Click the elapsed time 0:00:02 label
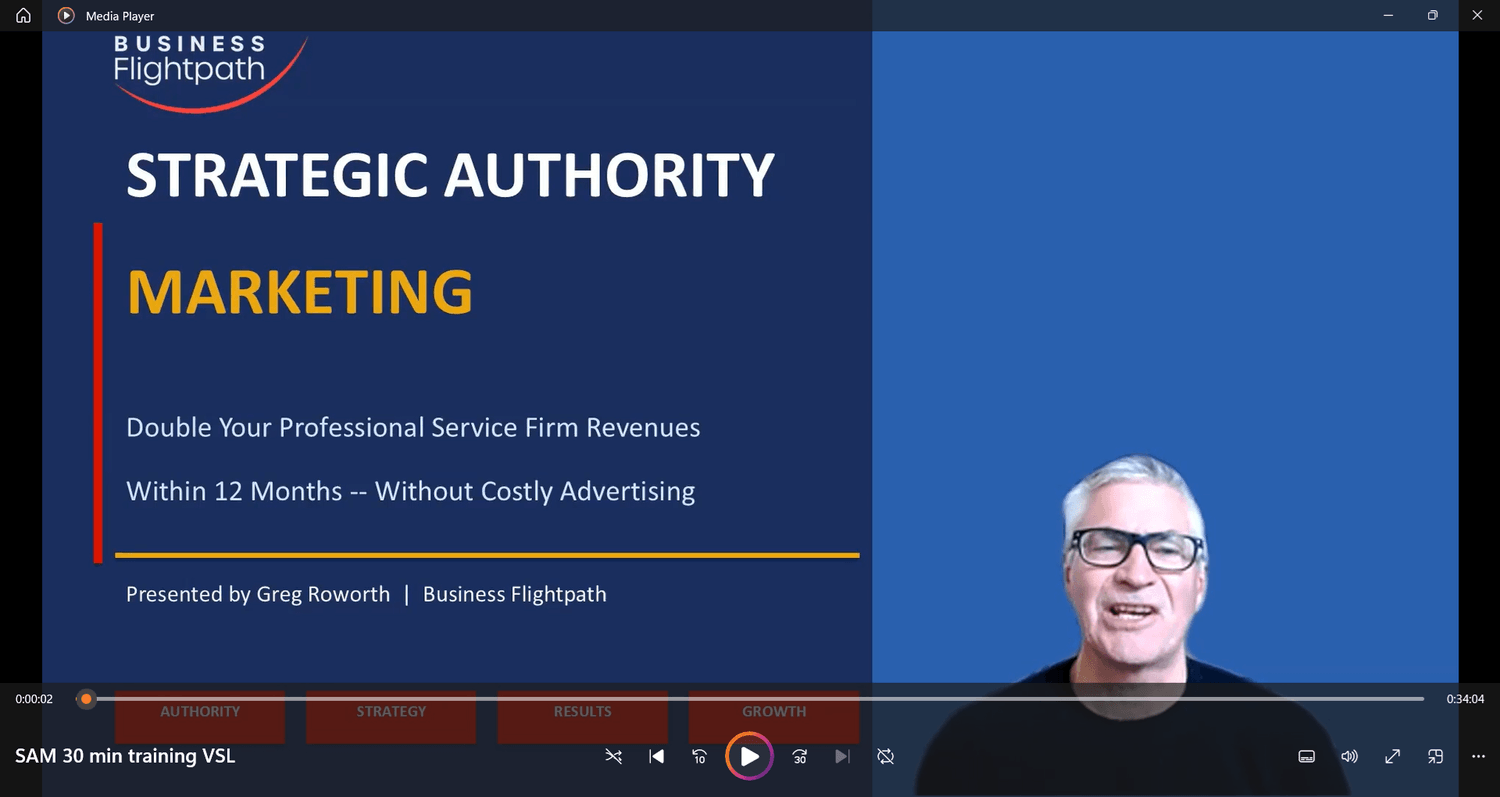This screenshot has height=797, width=1500. pyautogui.click(x=34, y=699)
